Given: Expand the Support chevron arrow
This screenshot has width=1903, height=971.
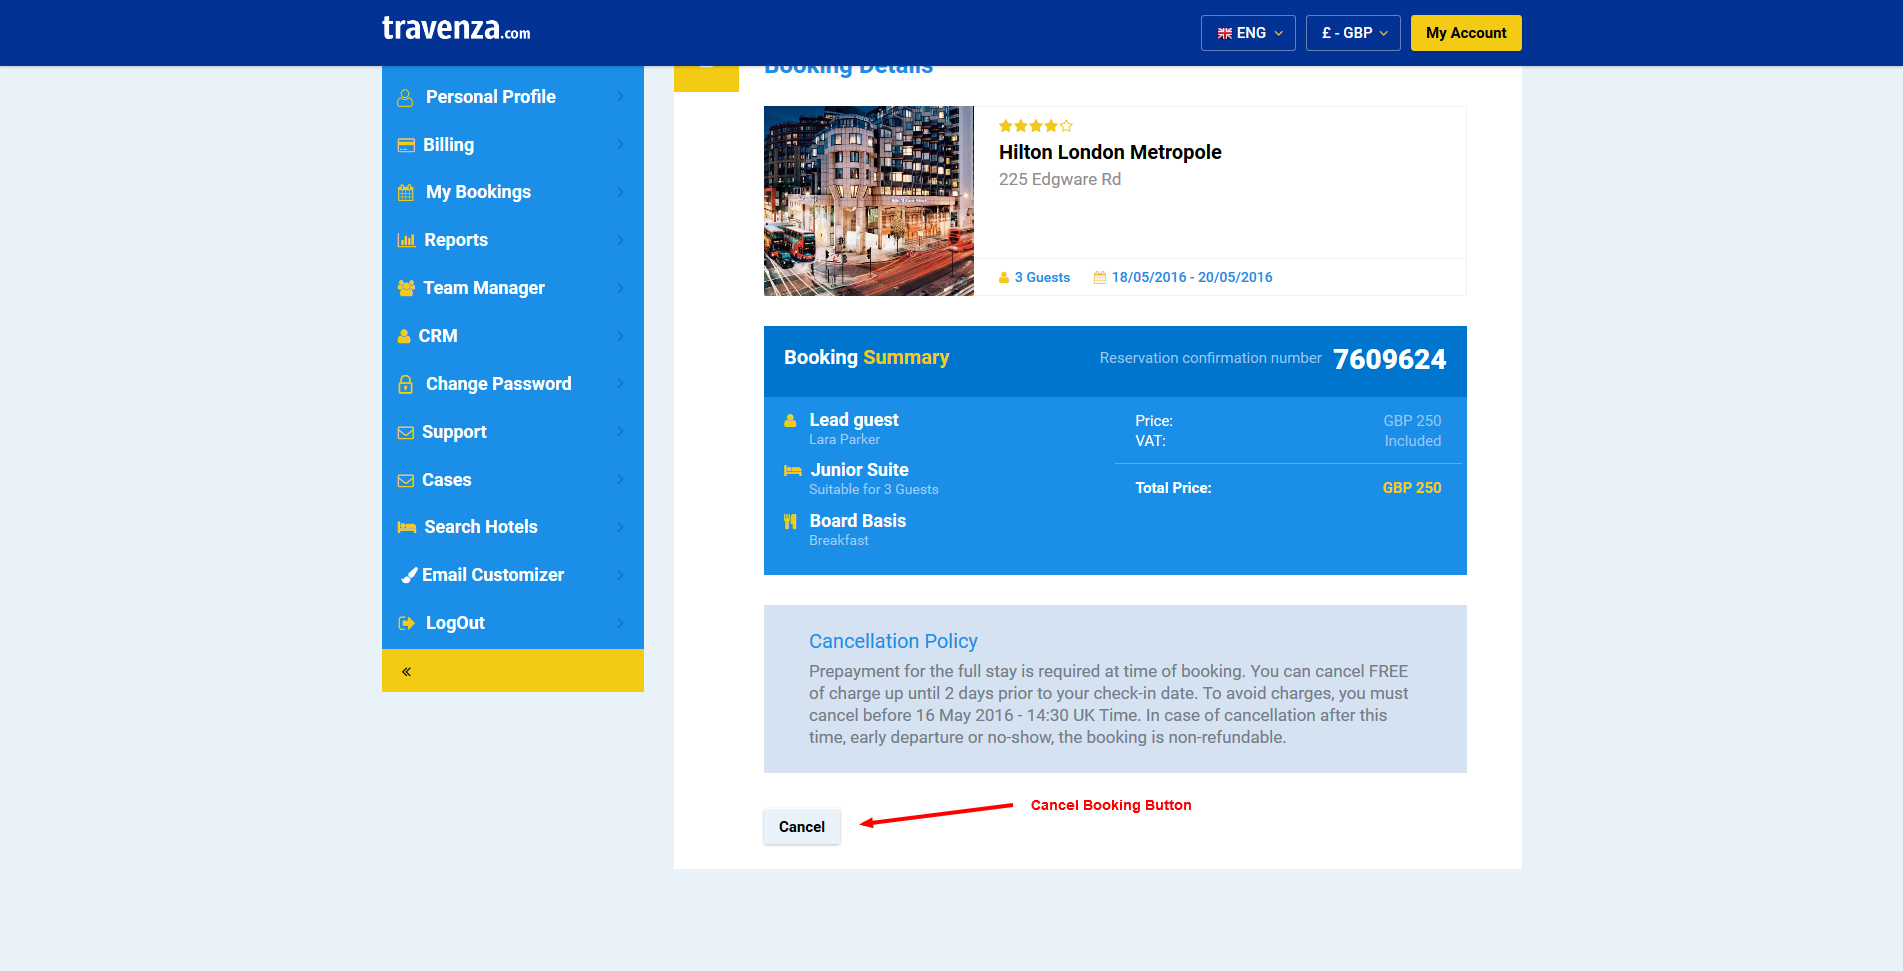Looking at the screenshot, I should click(x=620, y=432).
